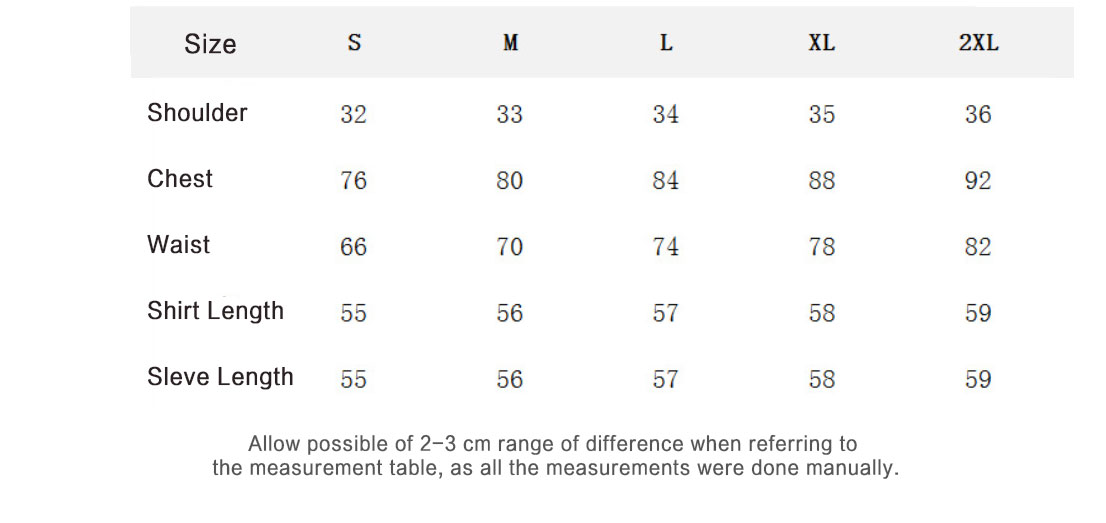Click the Sleve Length row label
The width and height of the screenshot is (1106, 523).
[220, 377]
